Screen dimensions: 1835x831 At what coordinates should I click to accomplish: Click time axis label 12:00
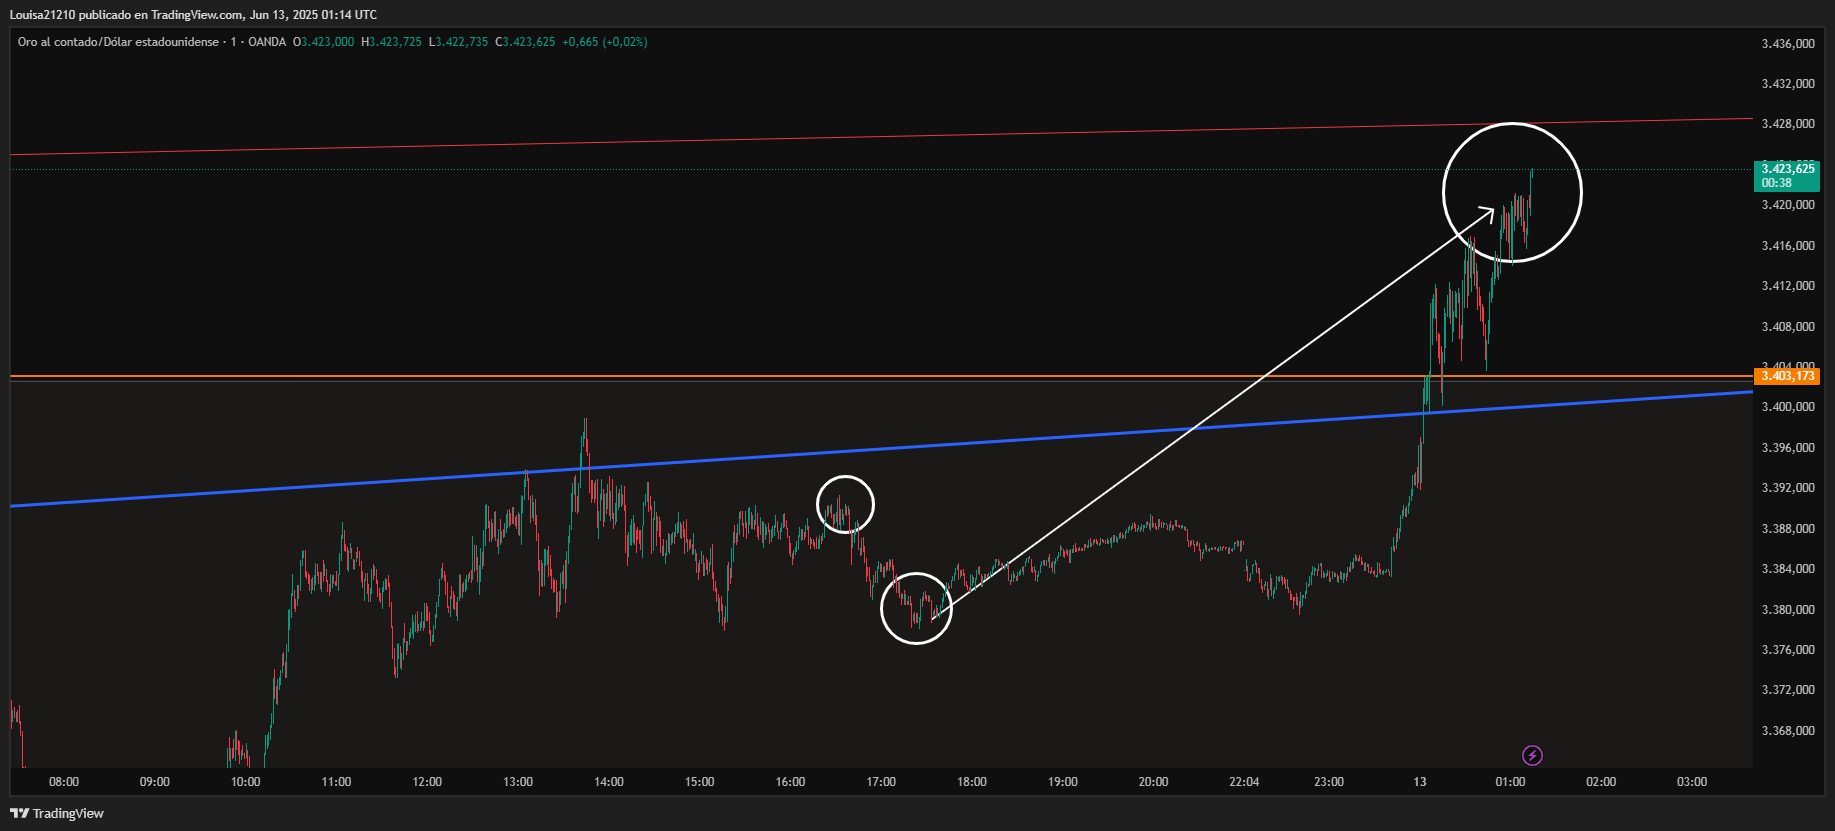(427, 782)
